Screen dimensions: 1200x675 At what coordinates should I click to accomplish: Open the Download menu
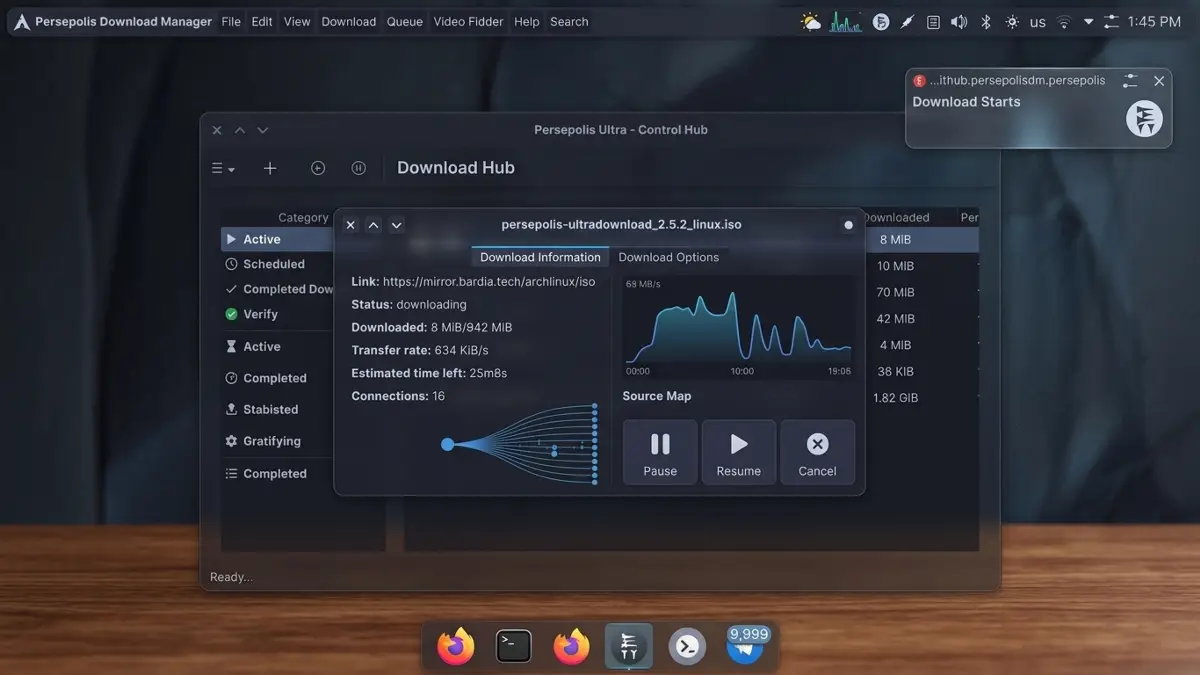349,21
